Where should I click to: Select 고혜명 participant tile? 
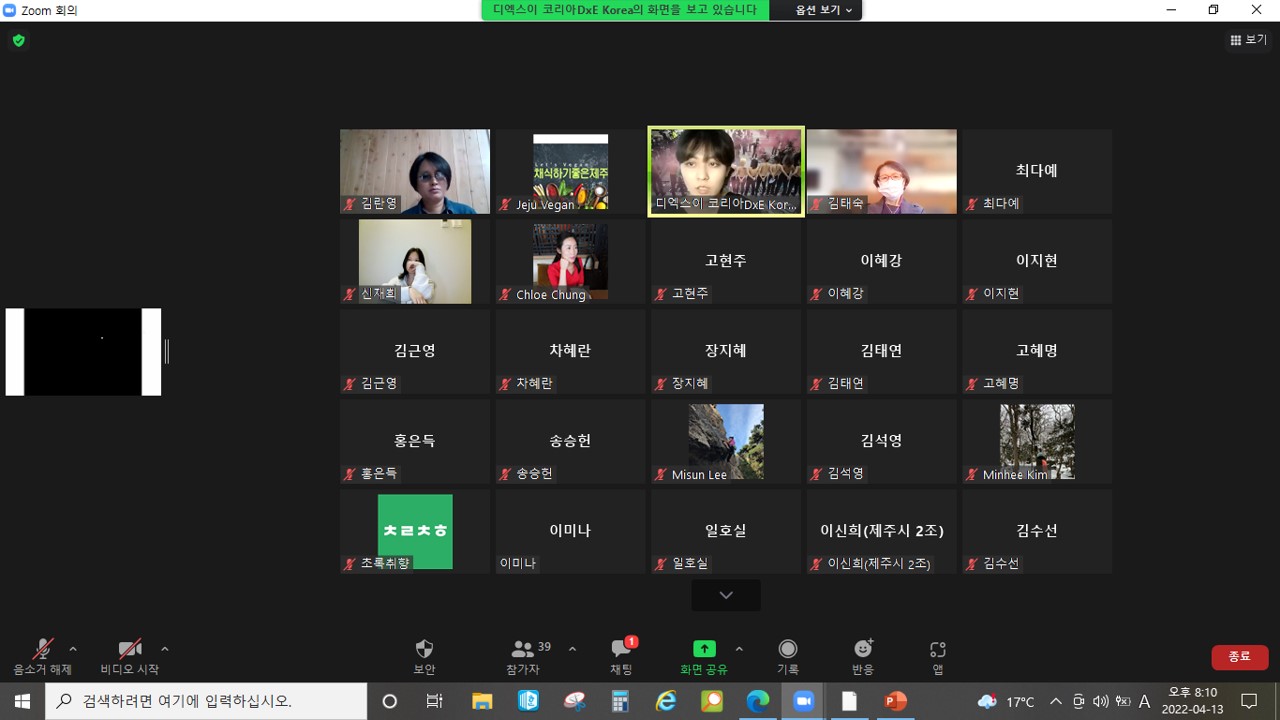tap(1037, 351)
